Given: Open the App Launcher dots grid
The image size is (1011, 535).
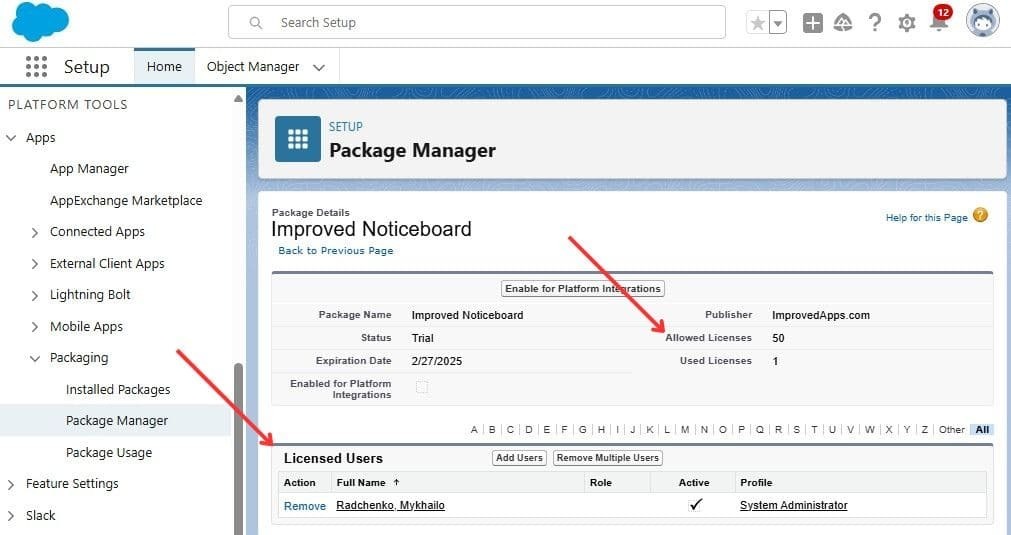Looking at the screenshot, I should 36,66.
